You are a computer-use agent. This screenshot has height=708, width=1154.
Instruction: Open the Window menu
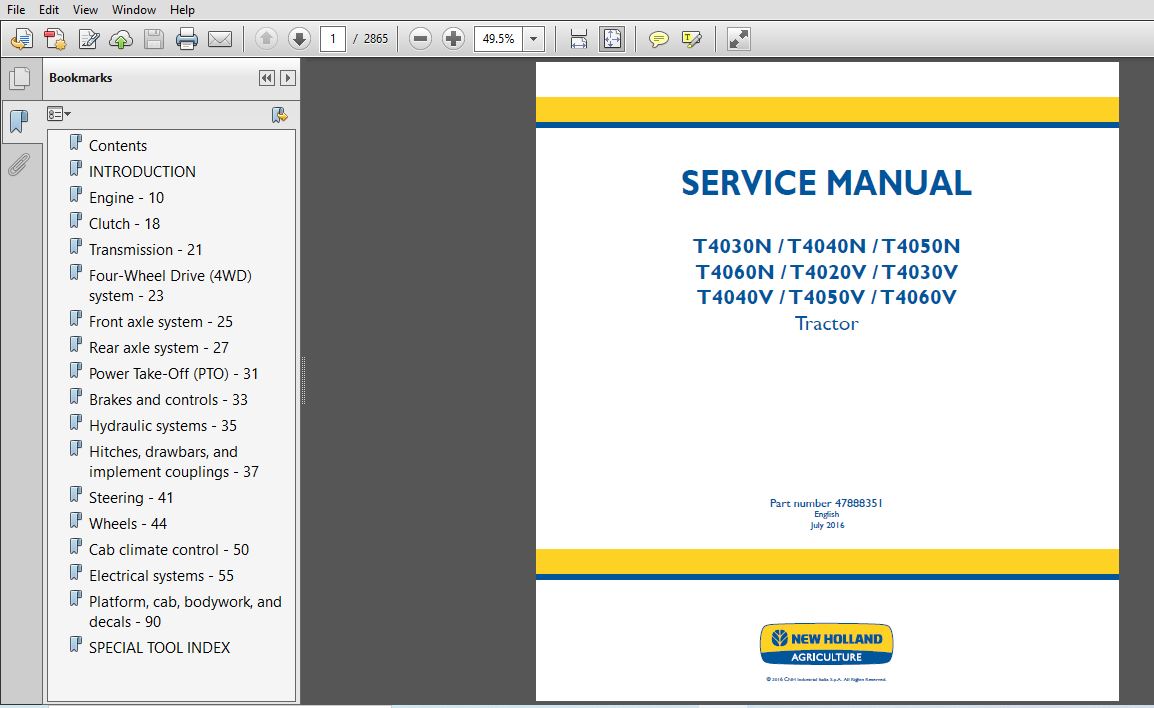coord(133,10)
